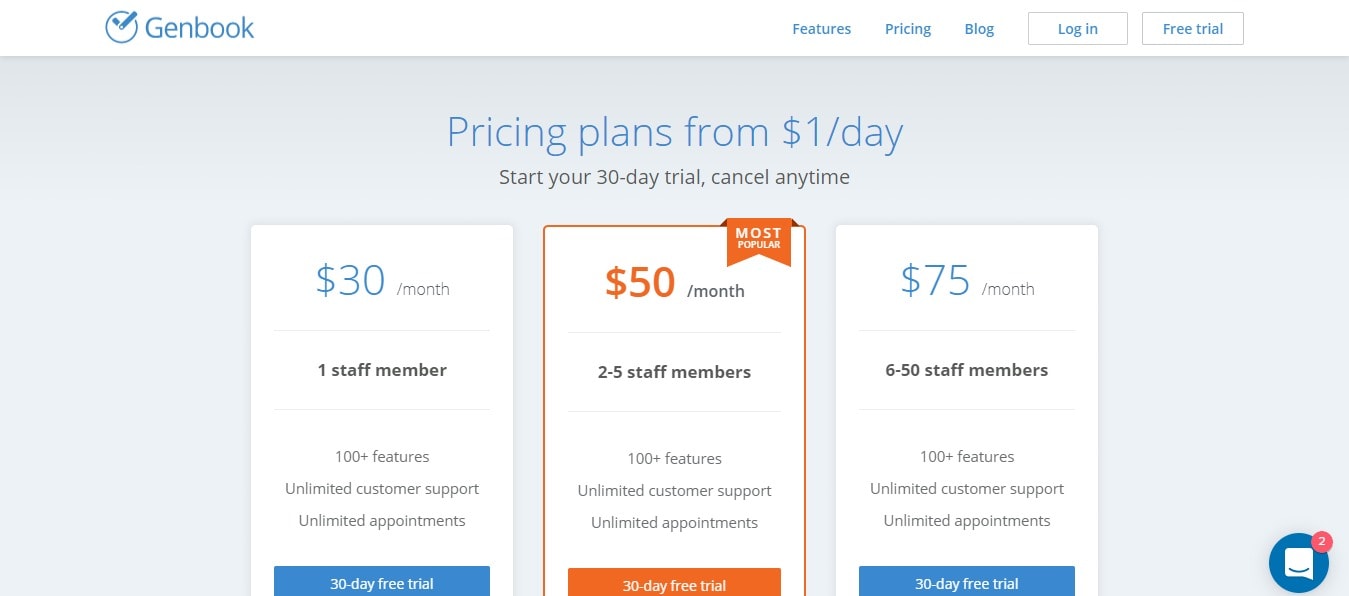This screenshot has height=596, width=1349.
Task: Select the orange $50 /month price
Action: coord(674,283)
